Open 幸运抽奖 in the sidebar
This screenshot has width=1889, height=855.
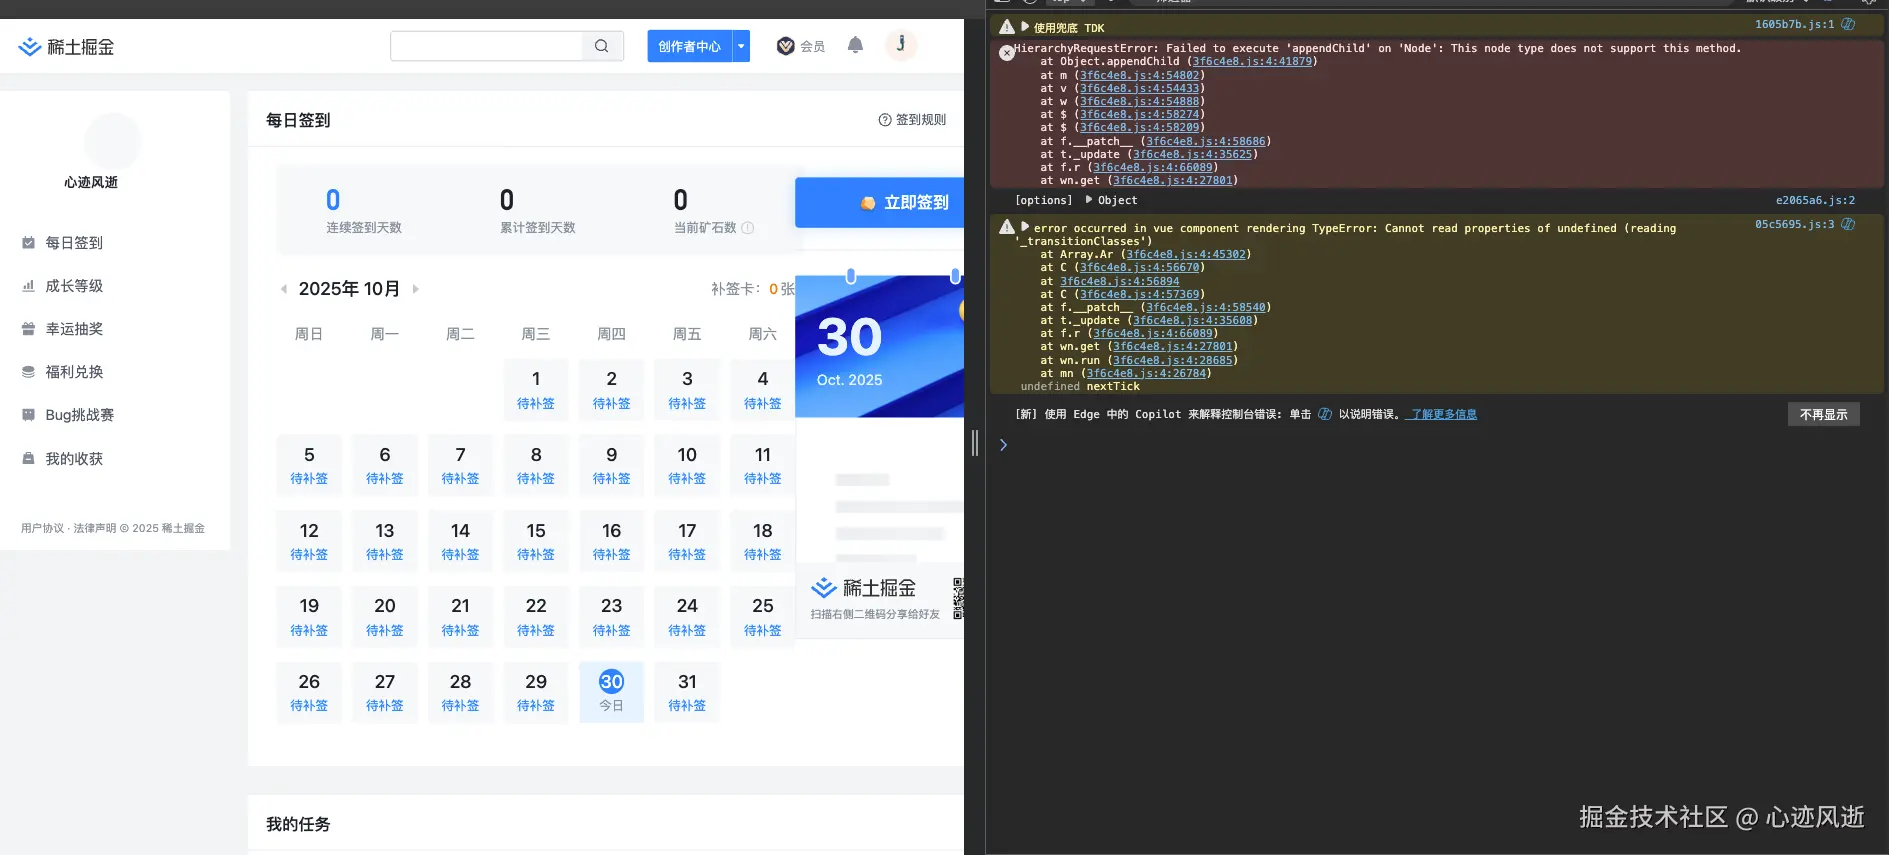(x=73, y=329)
